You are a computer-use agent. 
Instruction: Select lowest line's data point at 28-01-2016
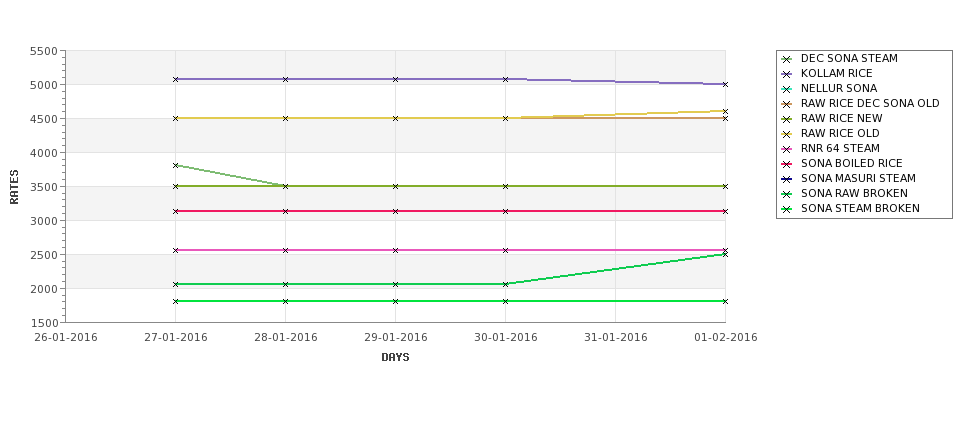click(x=286, y=301)
